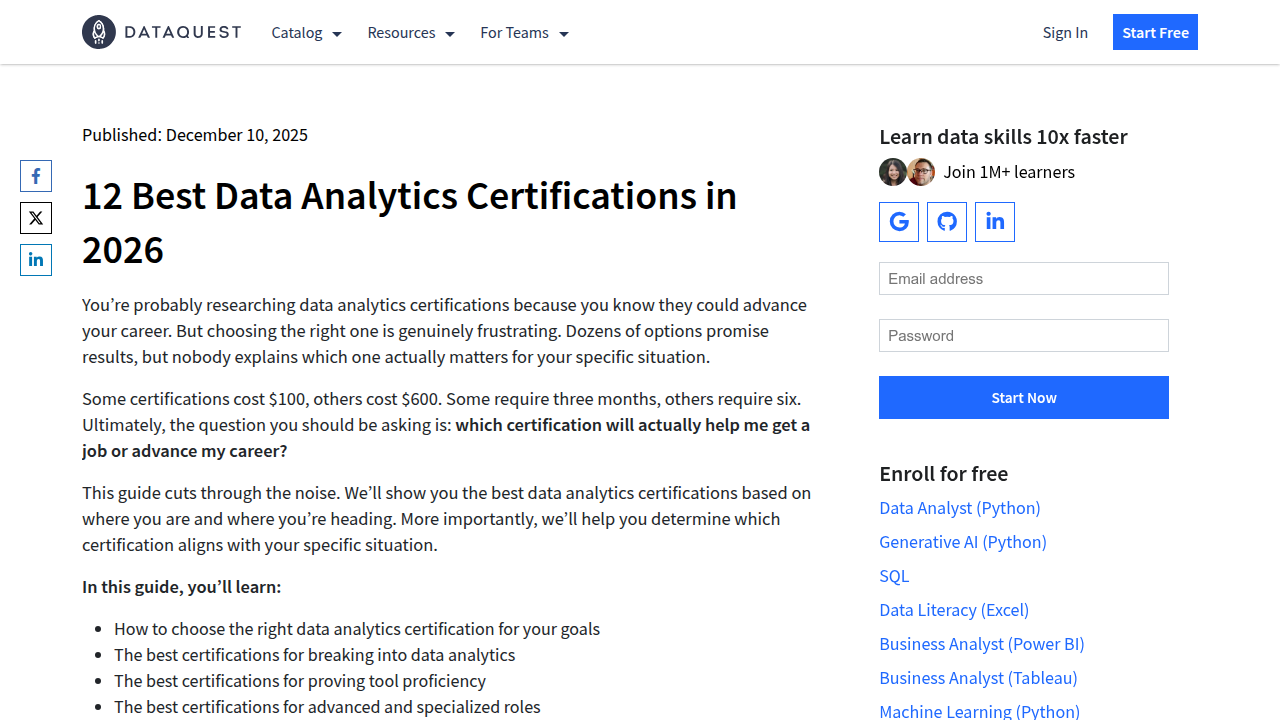This screenshot has height=720, width=1280.
Task: Expand the Catalog dropdown menu
Action: coord(307,33)
